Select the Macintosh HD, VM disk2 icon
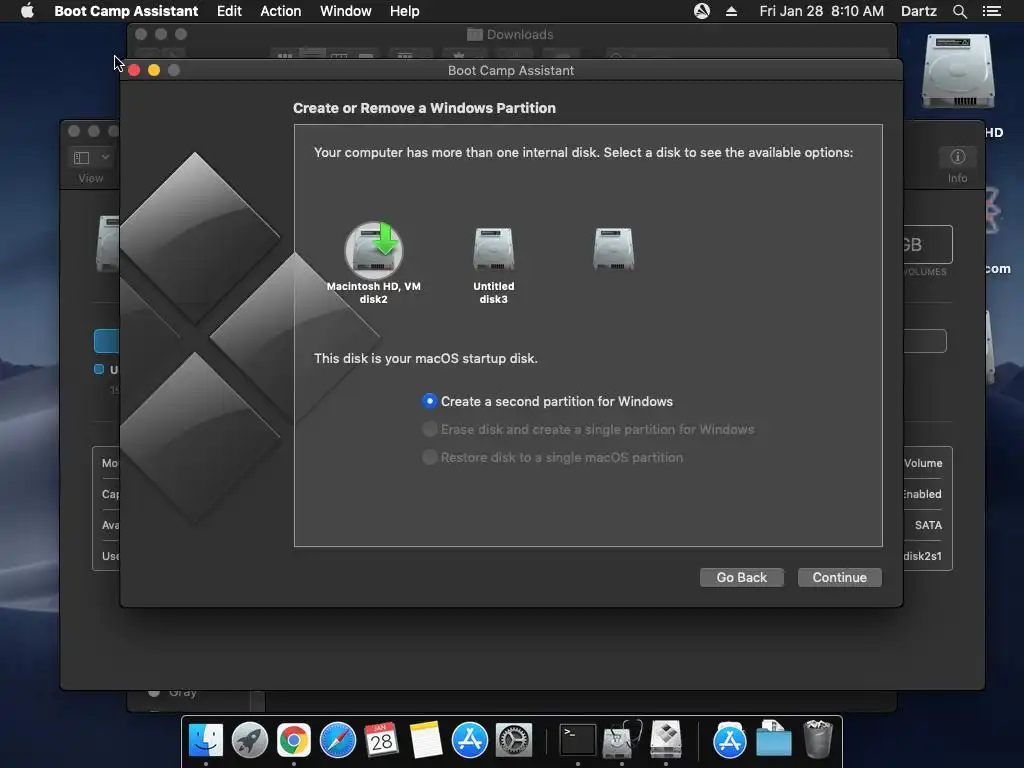This screenshot has height=768, width=1024. 374,250
